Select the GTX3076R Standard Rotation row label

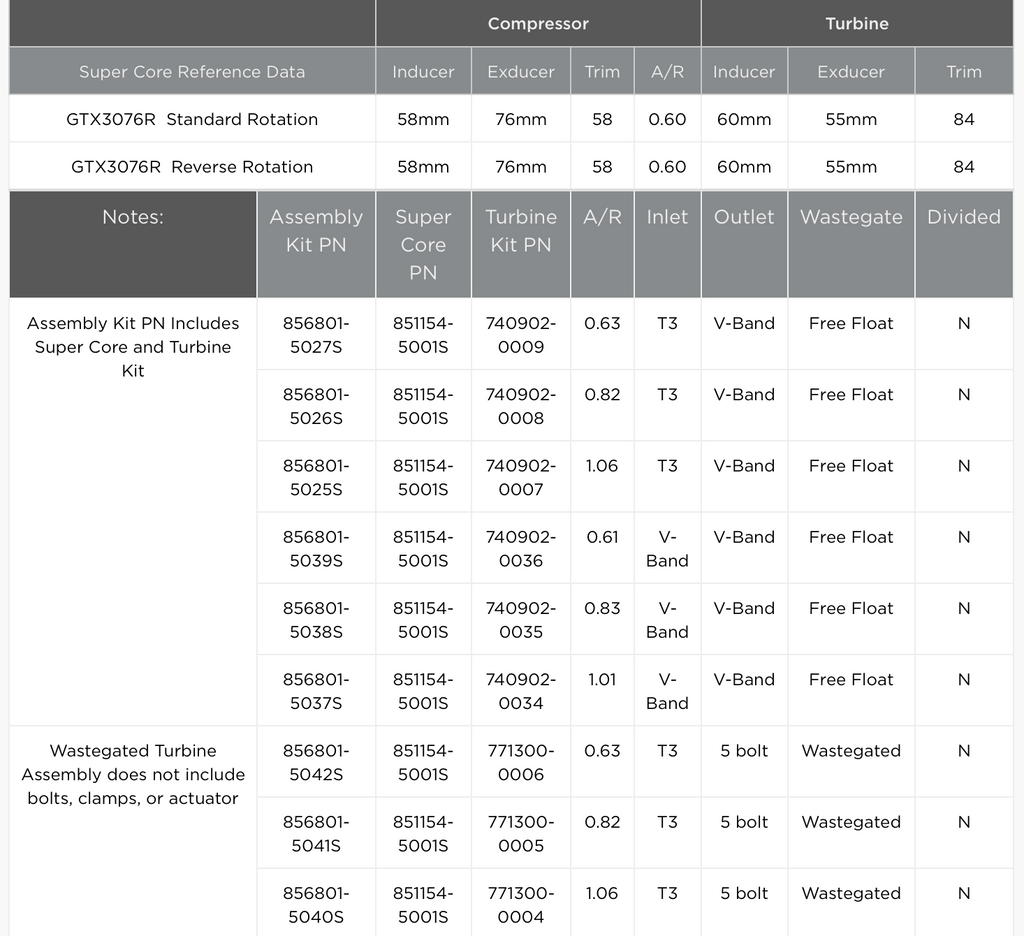click(x=192, y=120)
